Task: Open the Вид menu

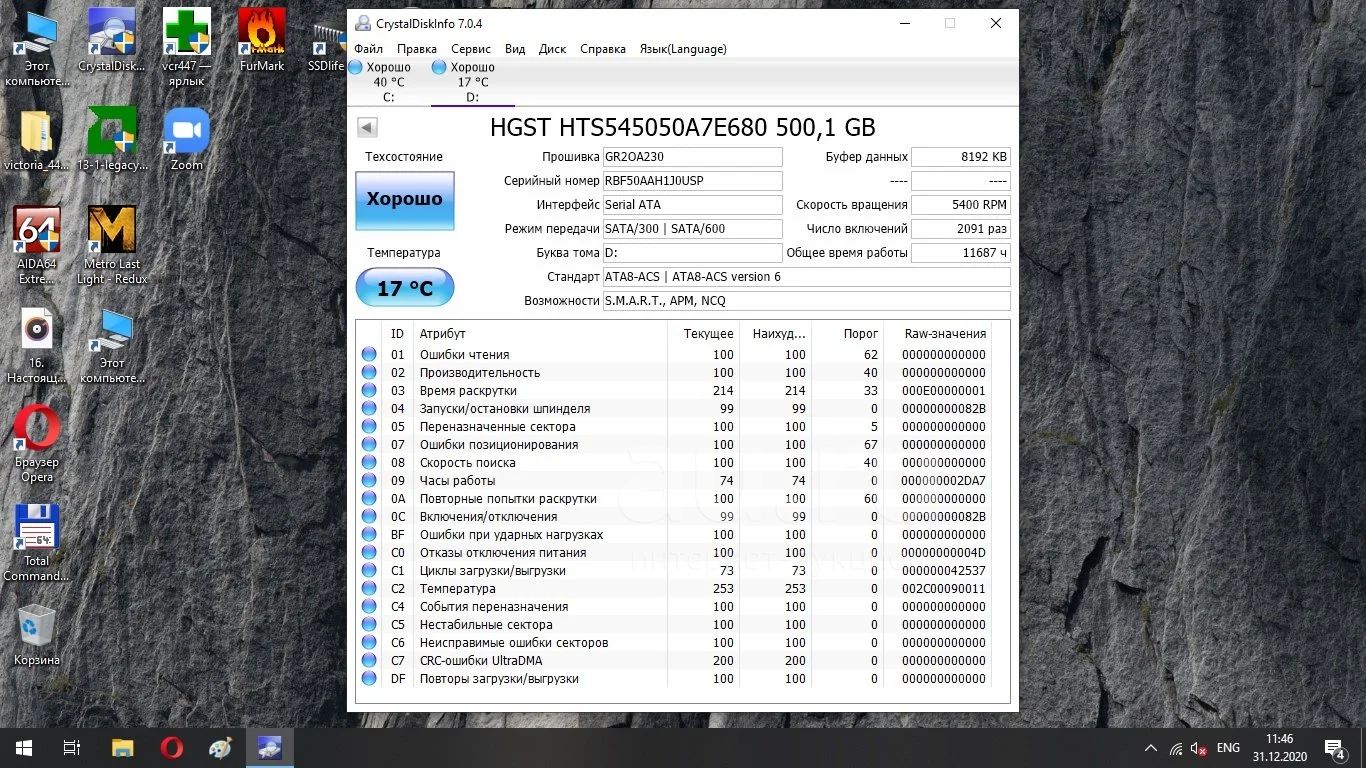Action: click(515, 49)
